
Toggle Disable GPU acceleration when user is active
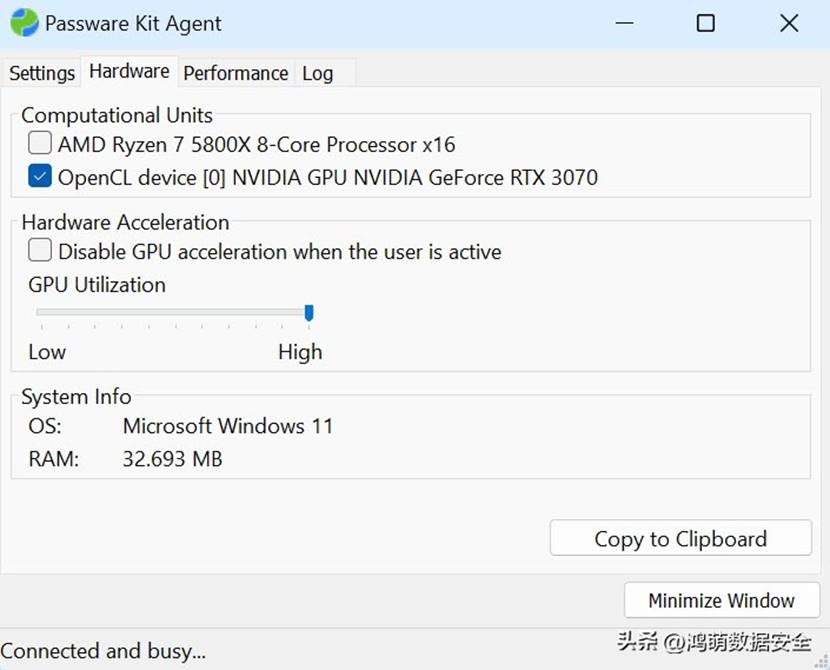tap(40, 250)
